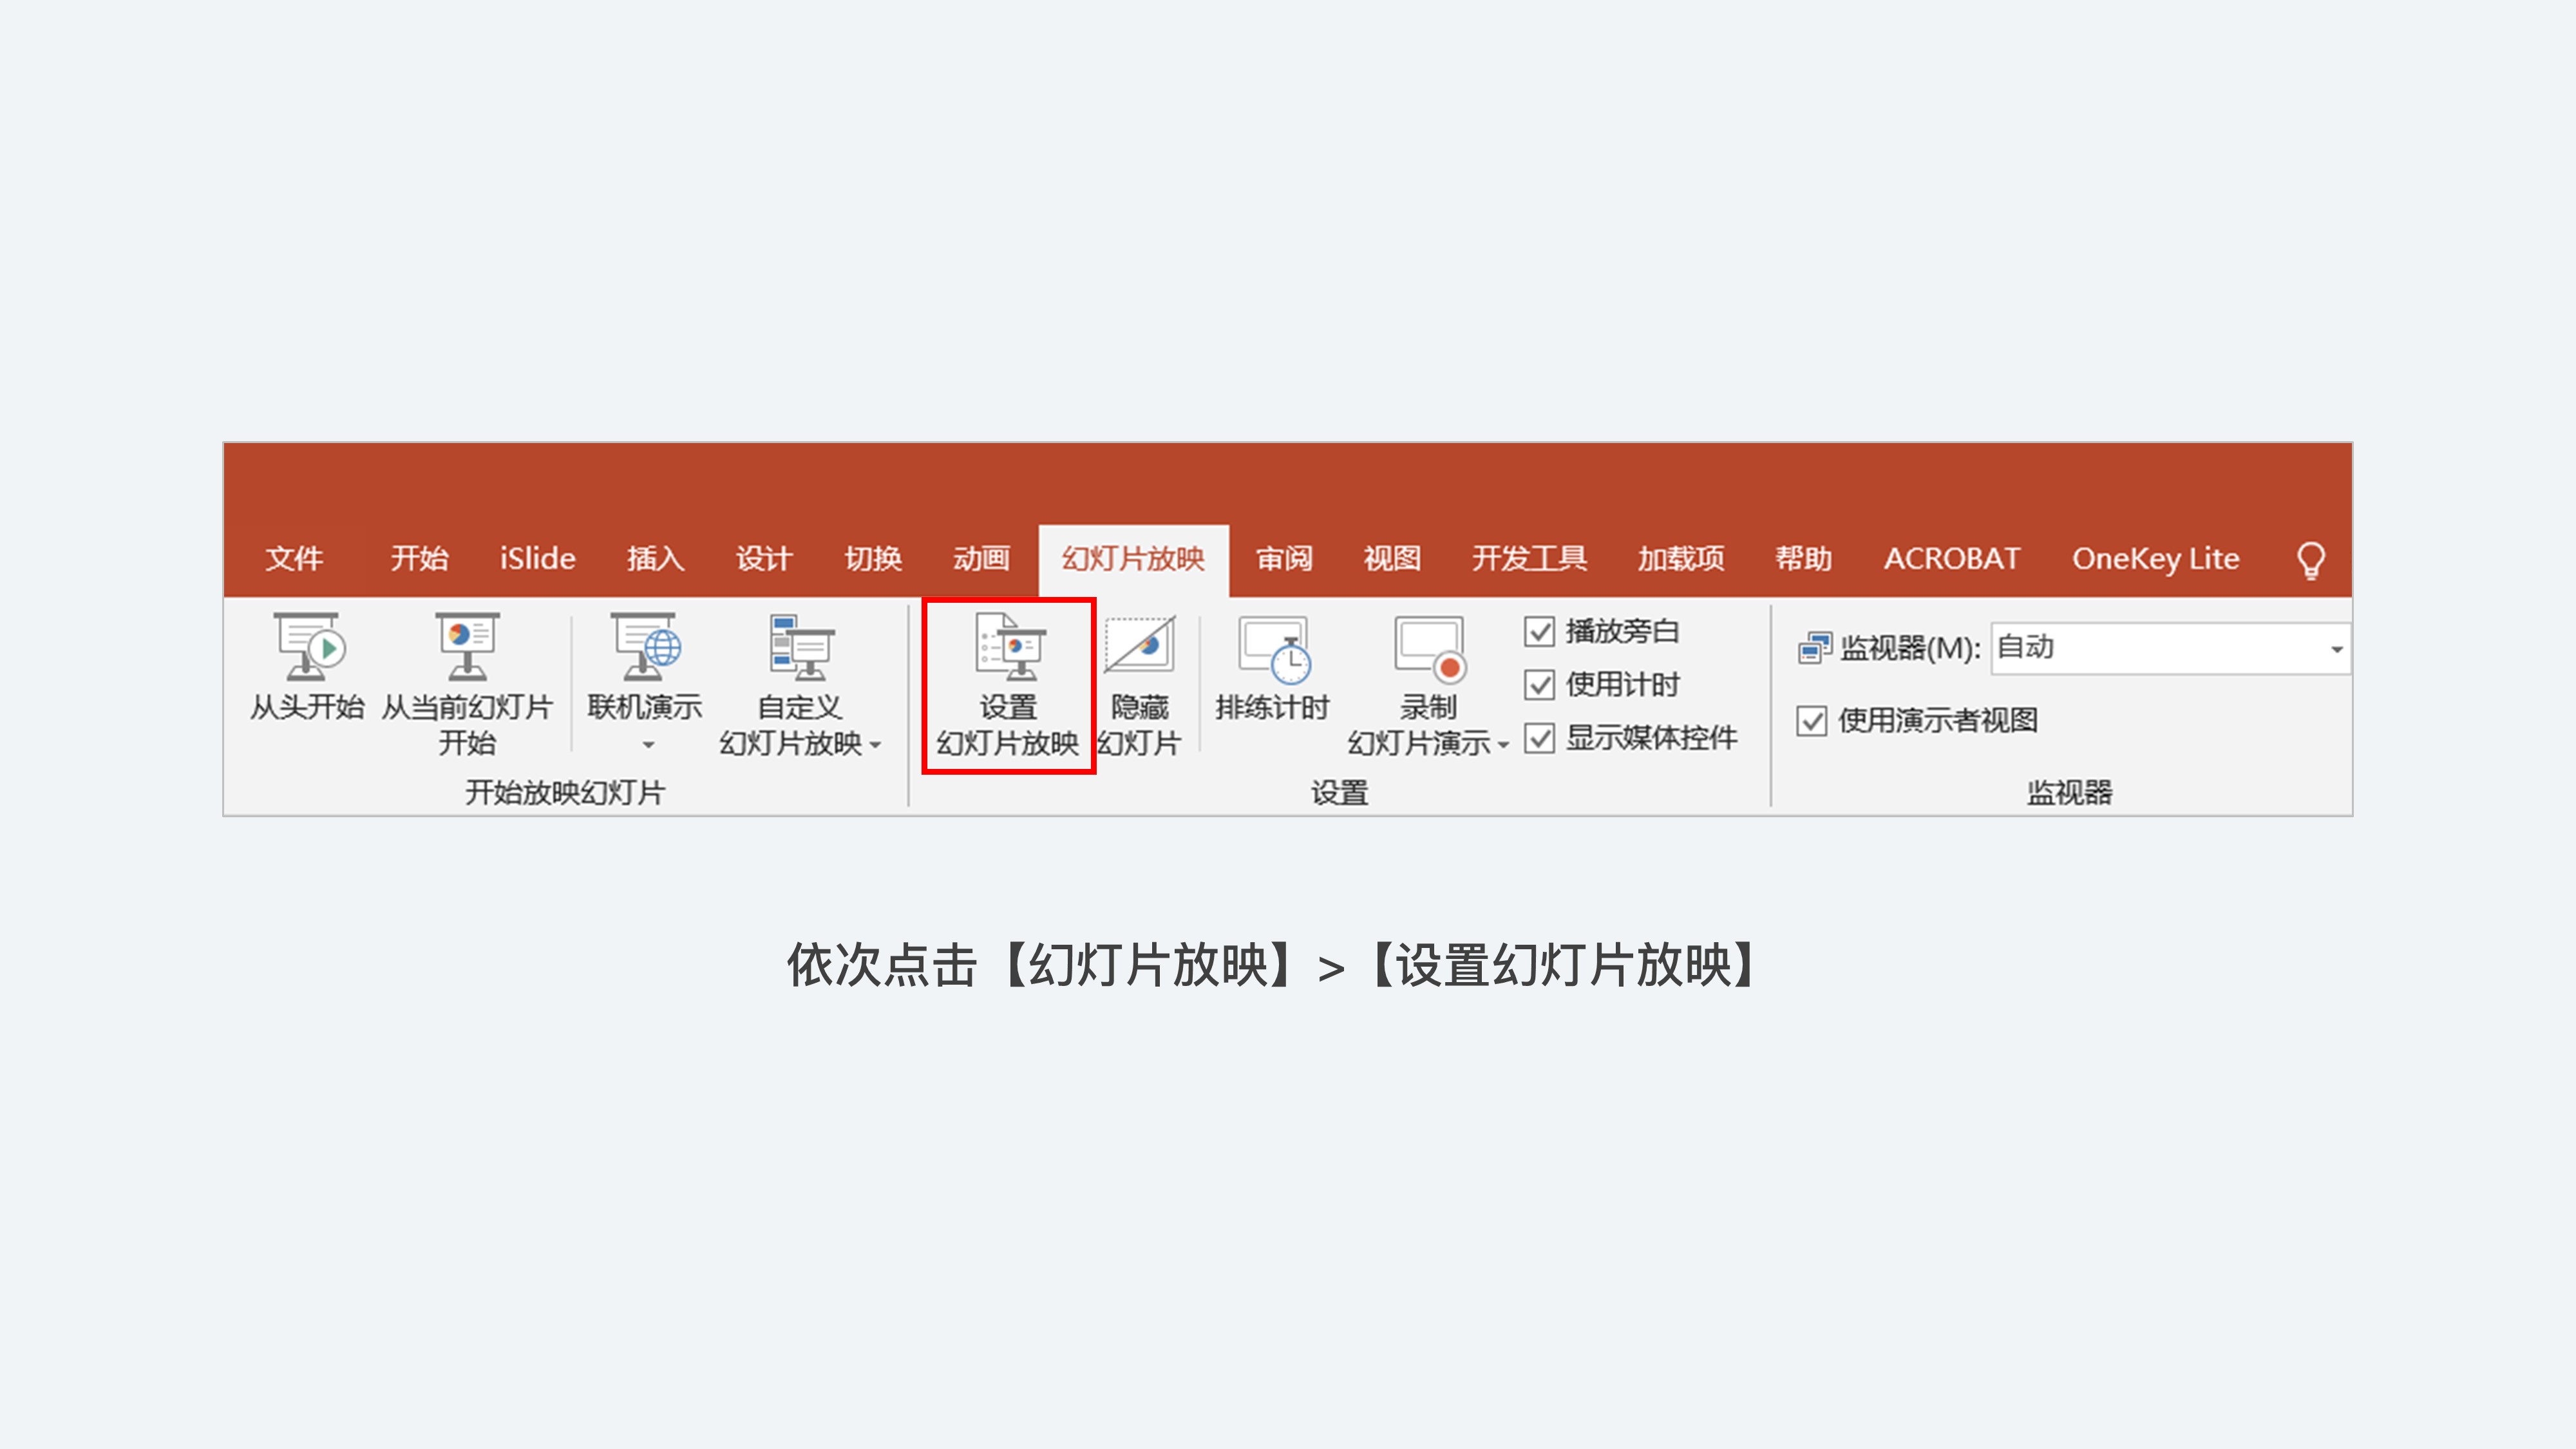Switch to the 开始 tab
Screen dimensions: 2576x1449
(419, 558)
